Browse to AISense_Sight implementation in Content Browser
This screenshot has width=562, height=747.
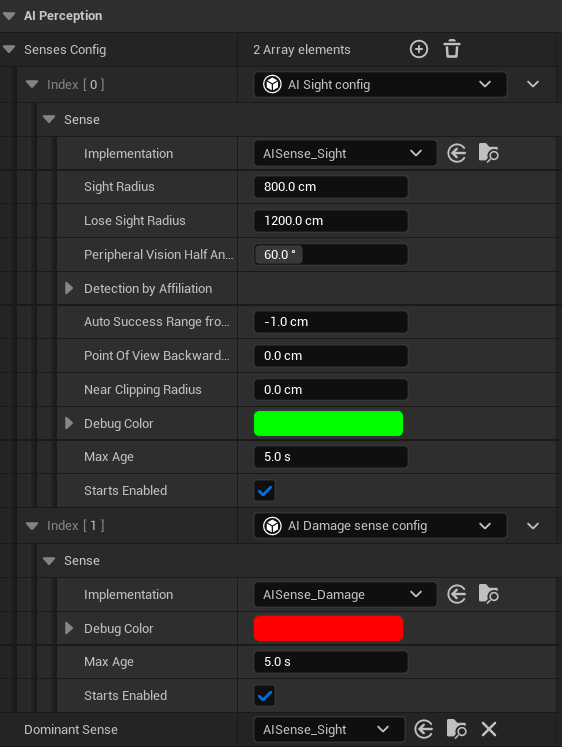pos(488,153)
